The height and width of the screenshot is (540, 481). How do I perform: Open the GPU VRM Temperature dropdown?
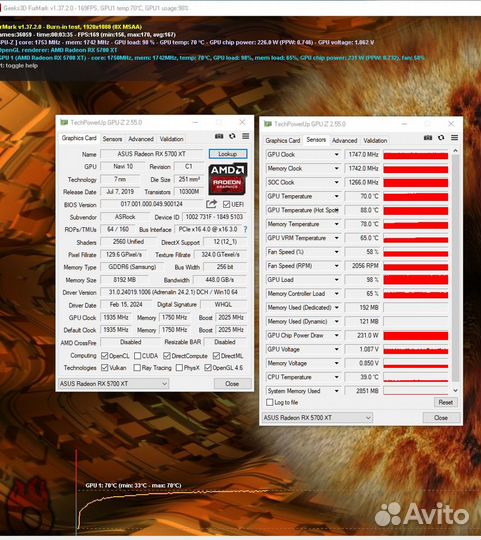336,238
